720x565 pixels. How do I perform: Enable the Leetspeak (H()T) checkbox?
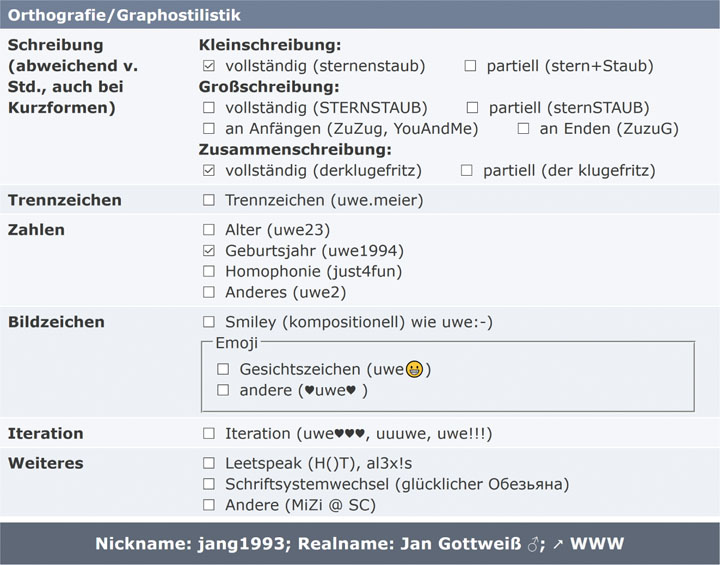(209, 463)
